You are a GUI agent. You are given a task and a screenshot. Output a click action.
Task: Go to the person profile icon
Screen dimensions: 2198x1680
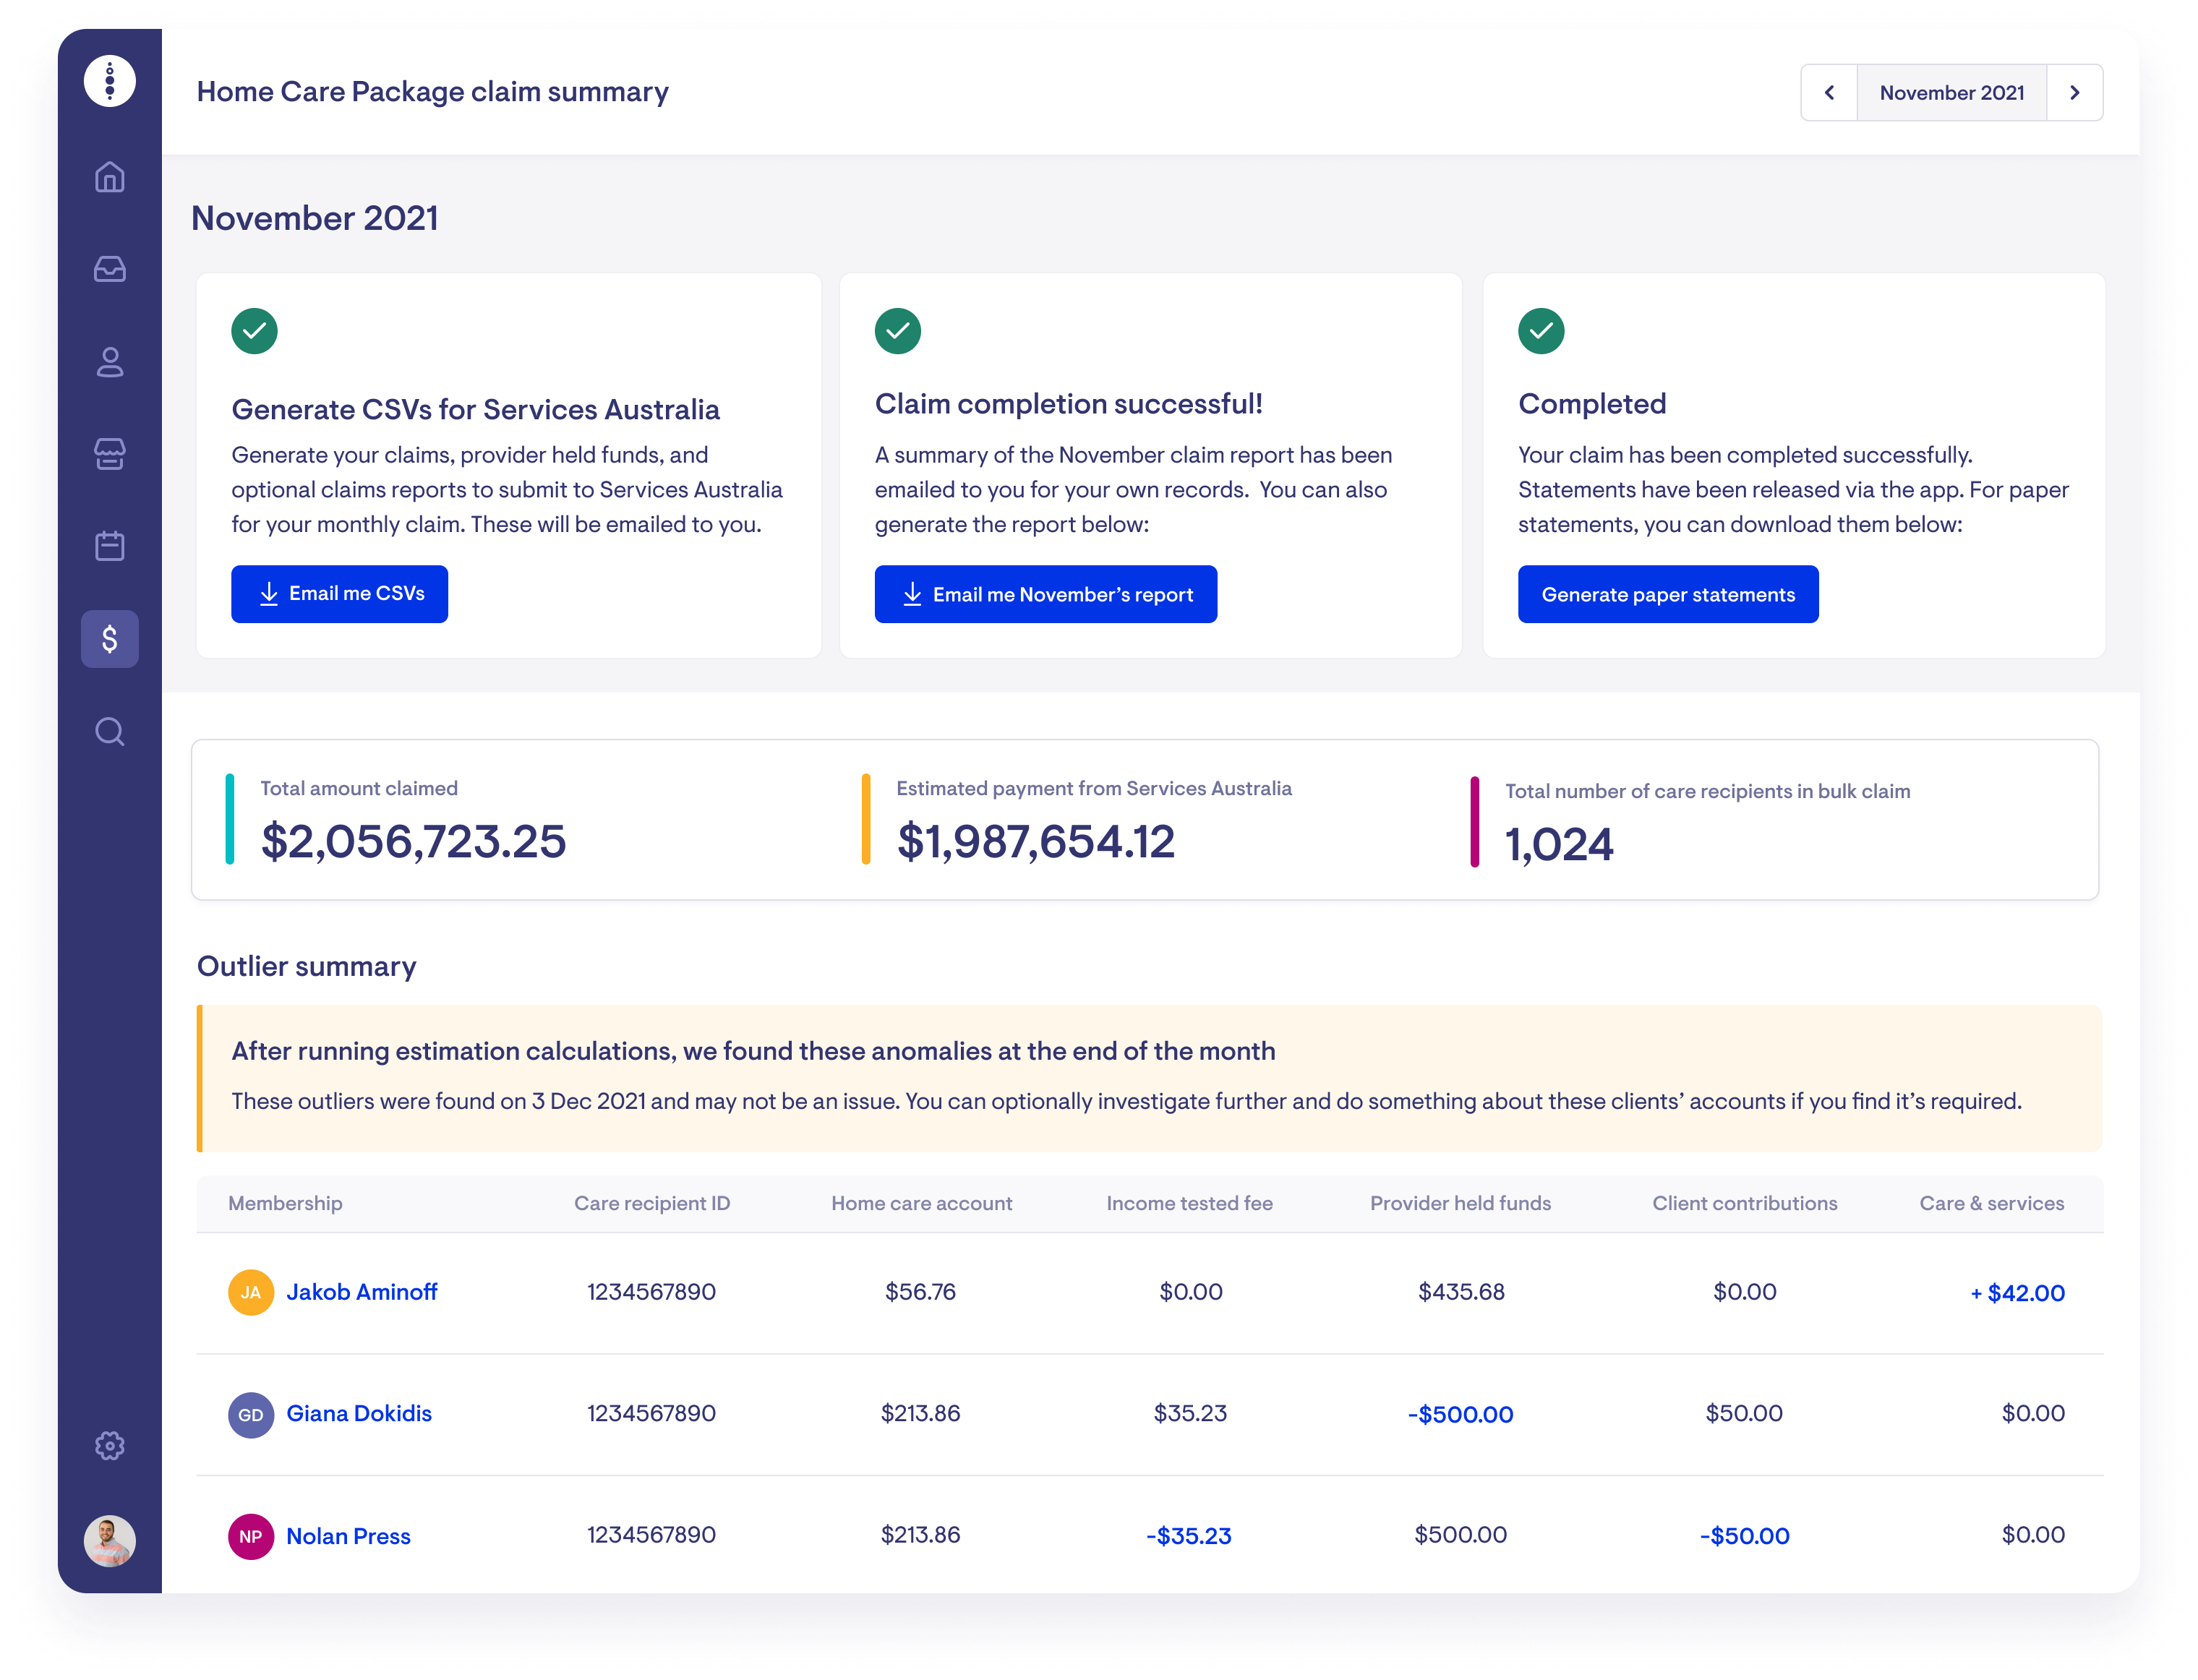point(110,362)
